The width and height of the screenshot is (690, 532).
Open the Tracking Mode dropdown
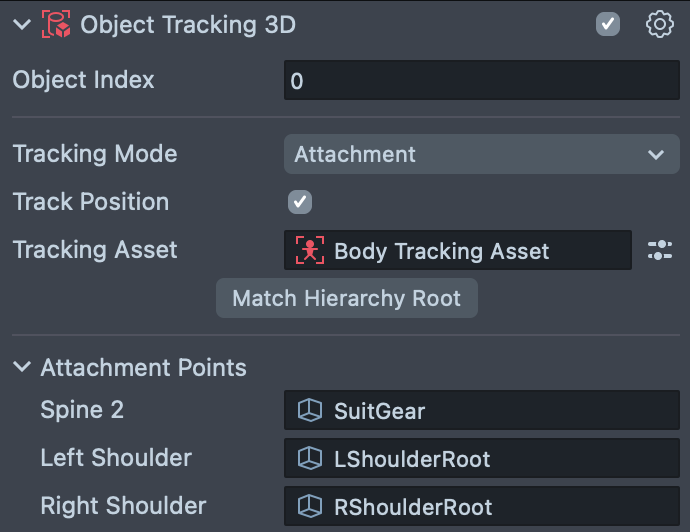coord(481,155)
